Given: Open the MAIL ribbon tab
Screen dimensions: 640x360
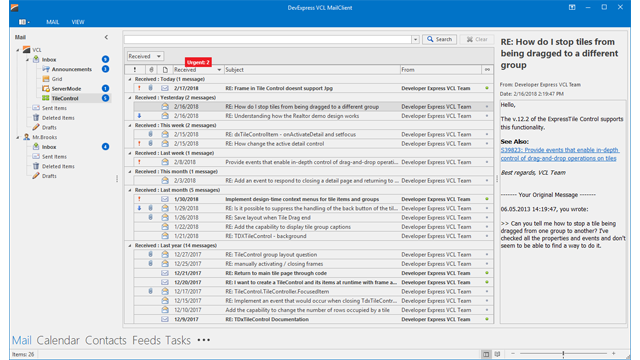Looking at the screenshot, I should [x=52, y=22].
